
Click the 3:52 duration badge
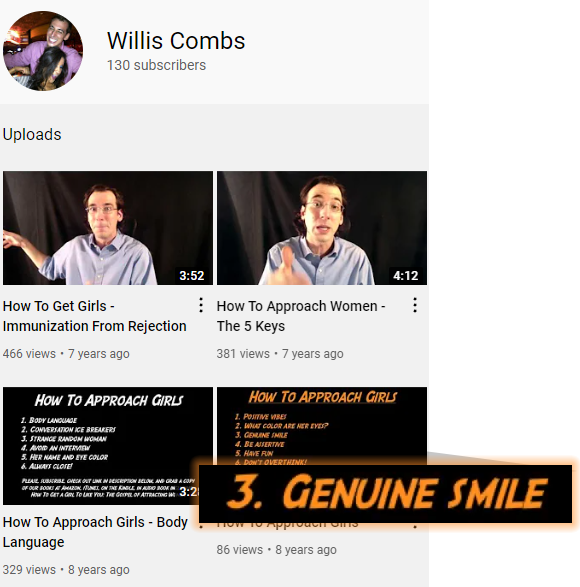[x=192, y=276]
